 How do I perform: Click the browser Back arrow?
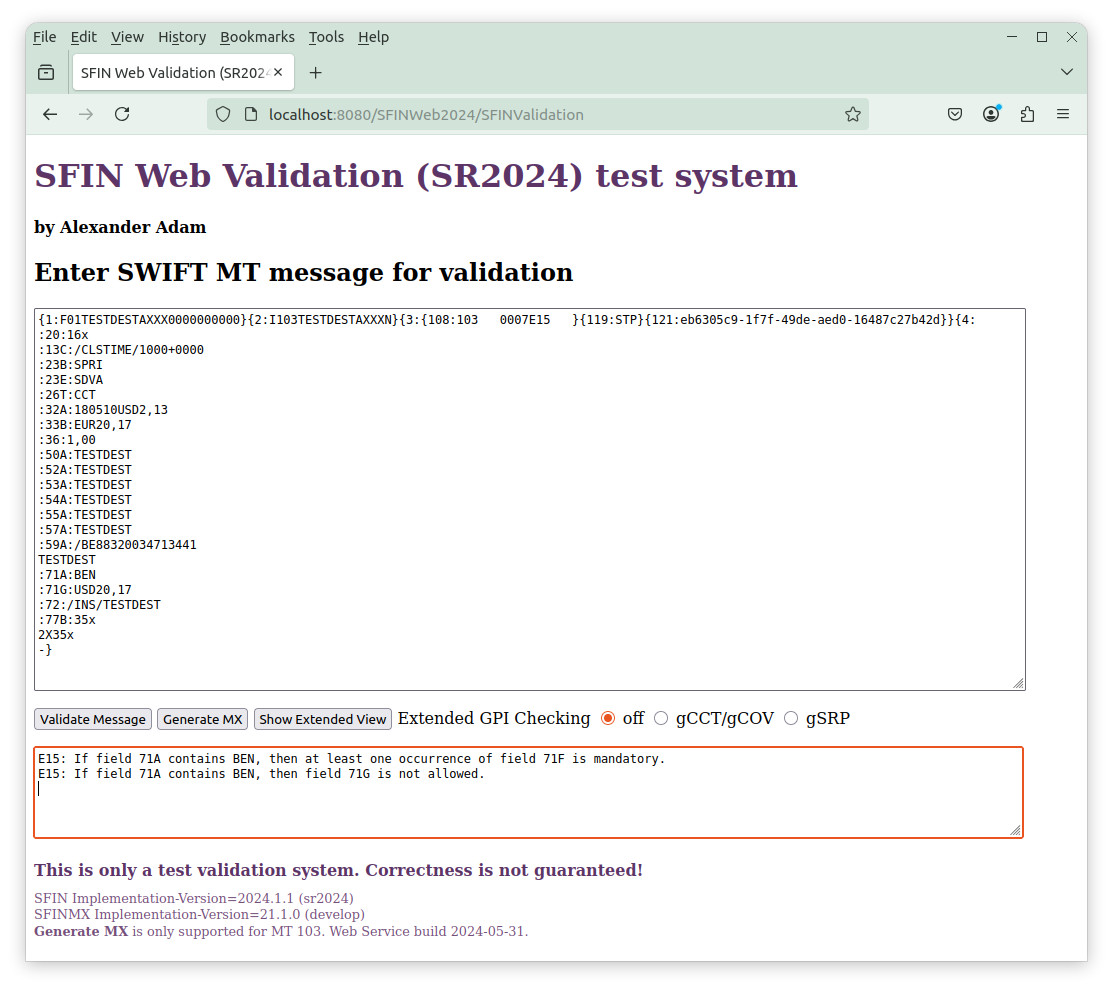(x=50, y=114)
